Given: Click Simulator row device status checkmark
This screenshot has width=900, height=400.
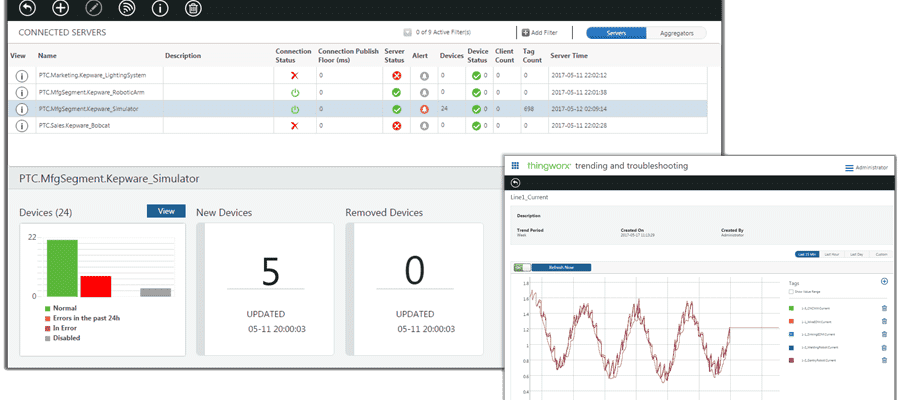Looking at the screenshot, I should point(476,109).
